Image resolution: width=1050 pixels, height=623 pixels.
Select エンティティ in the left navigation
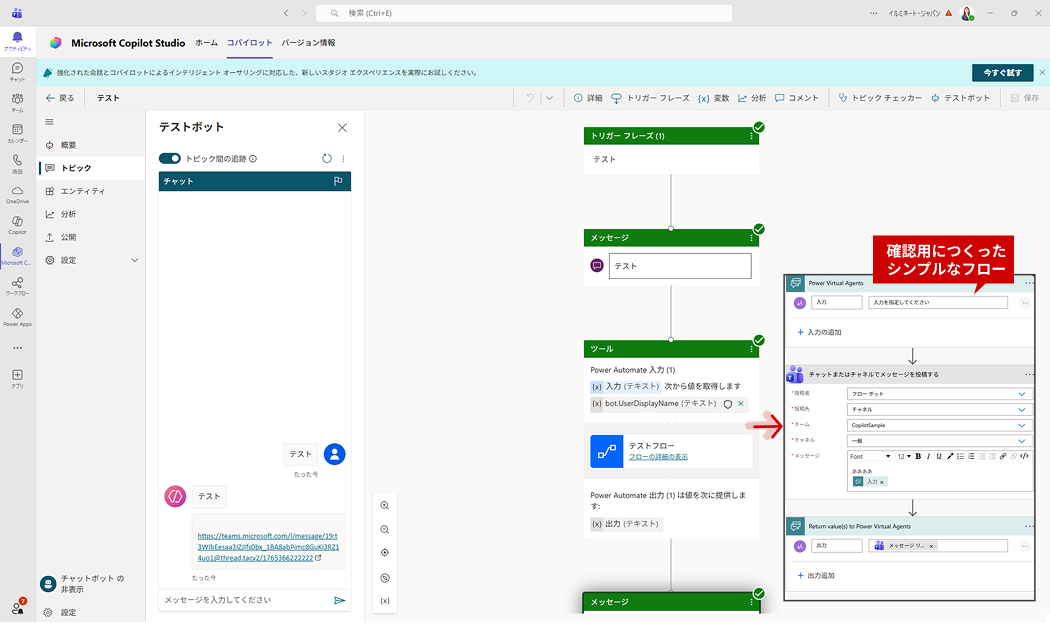pos(82,191)
